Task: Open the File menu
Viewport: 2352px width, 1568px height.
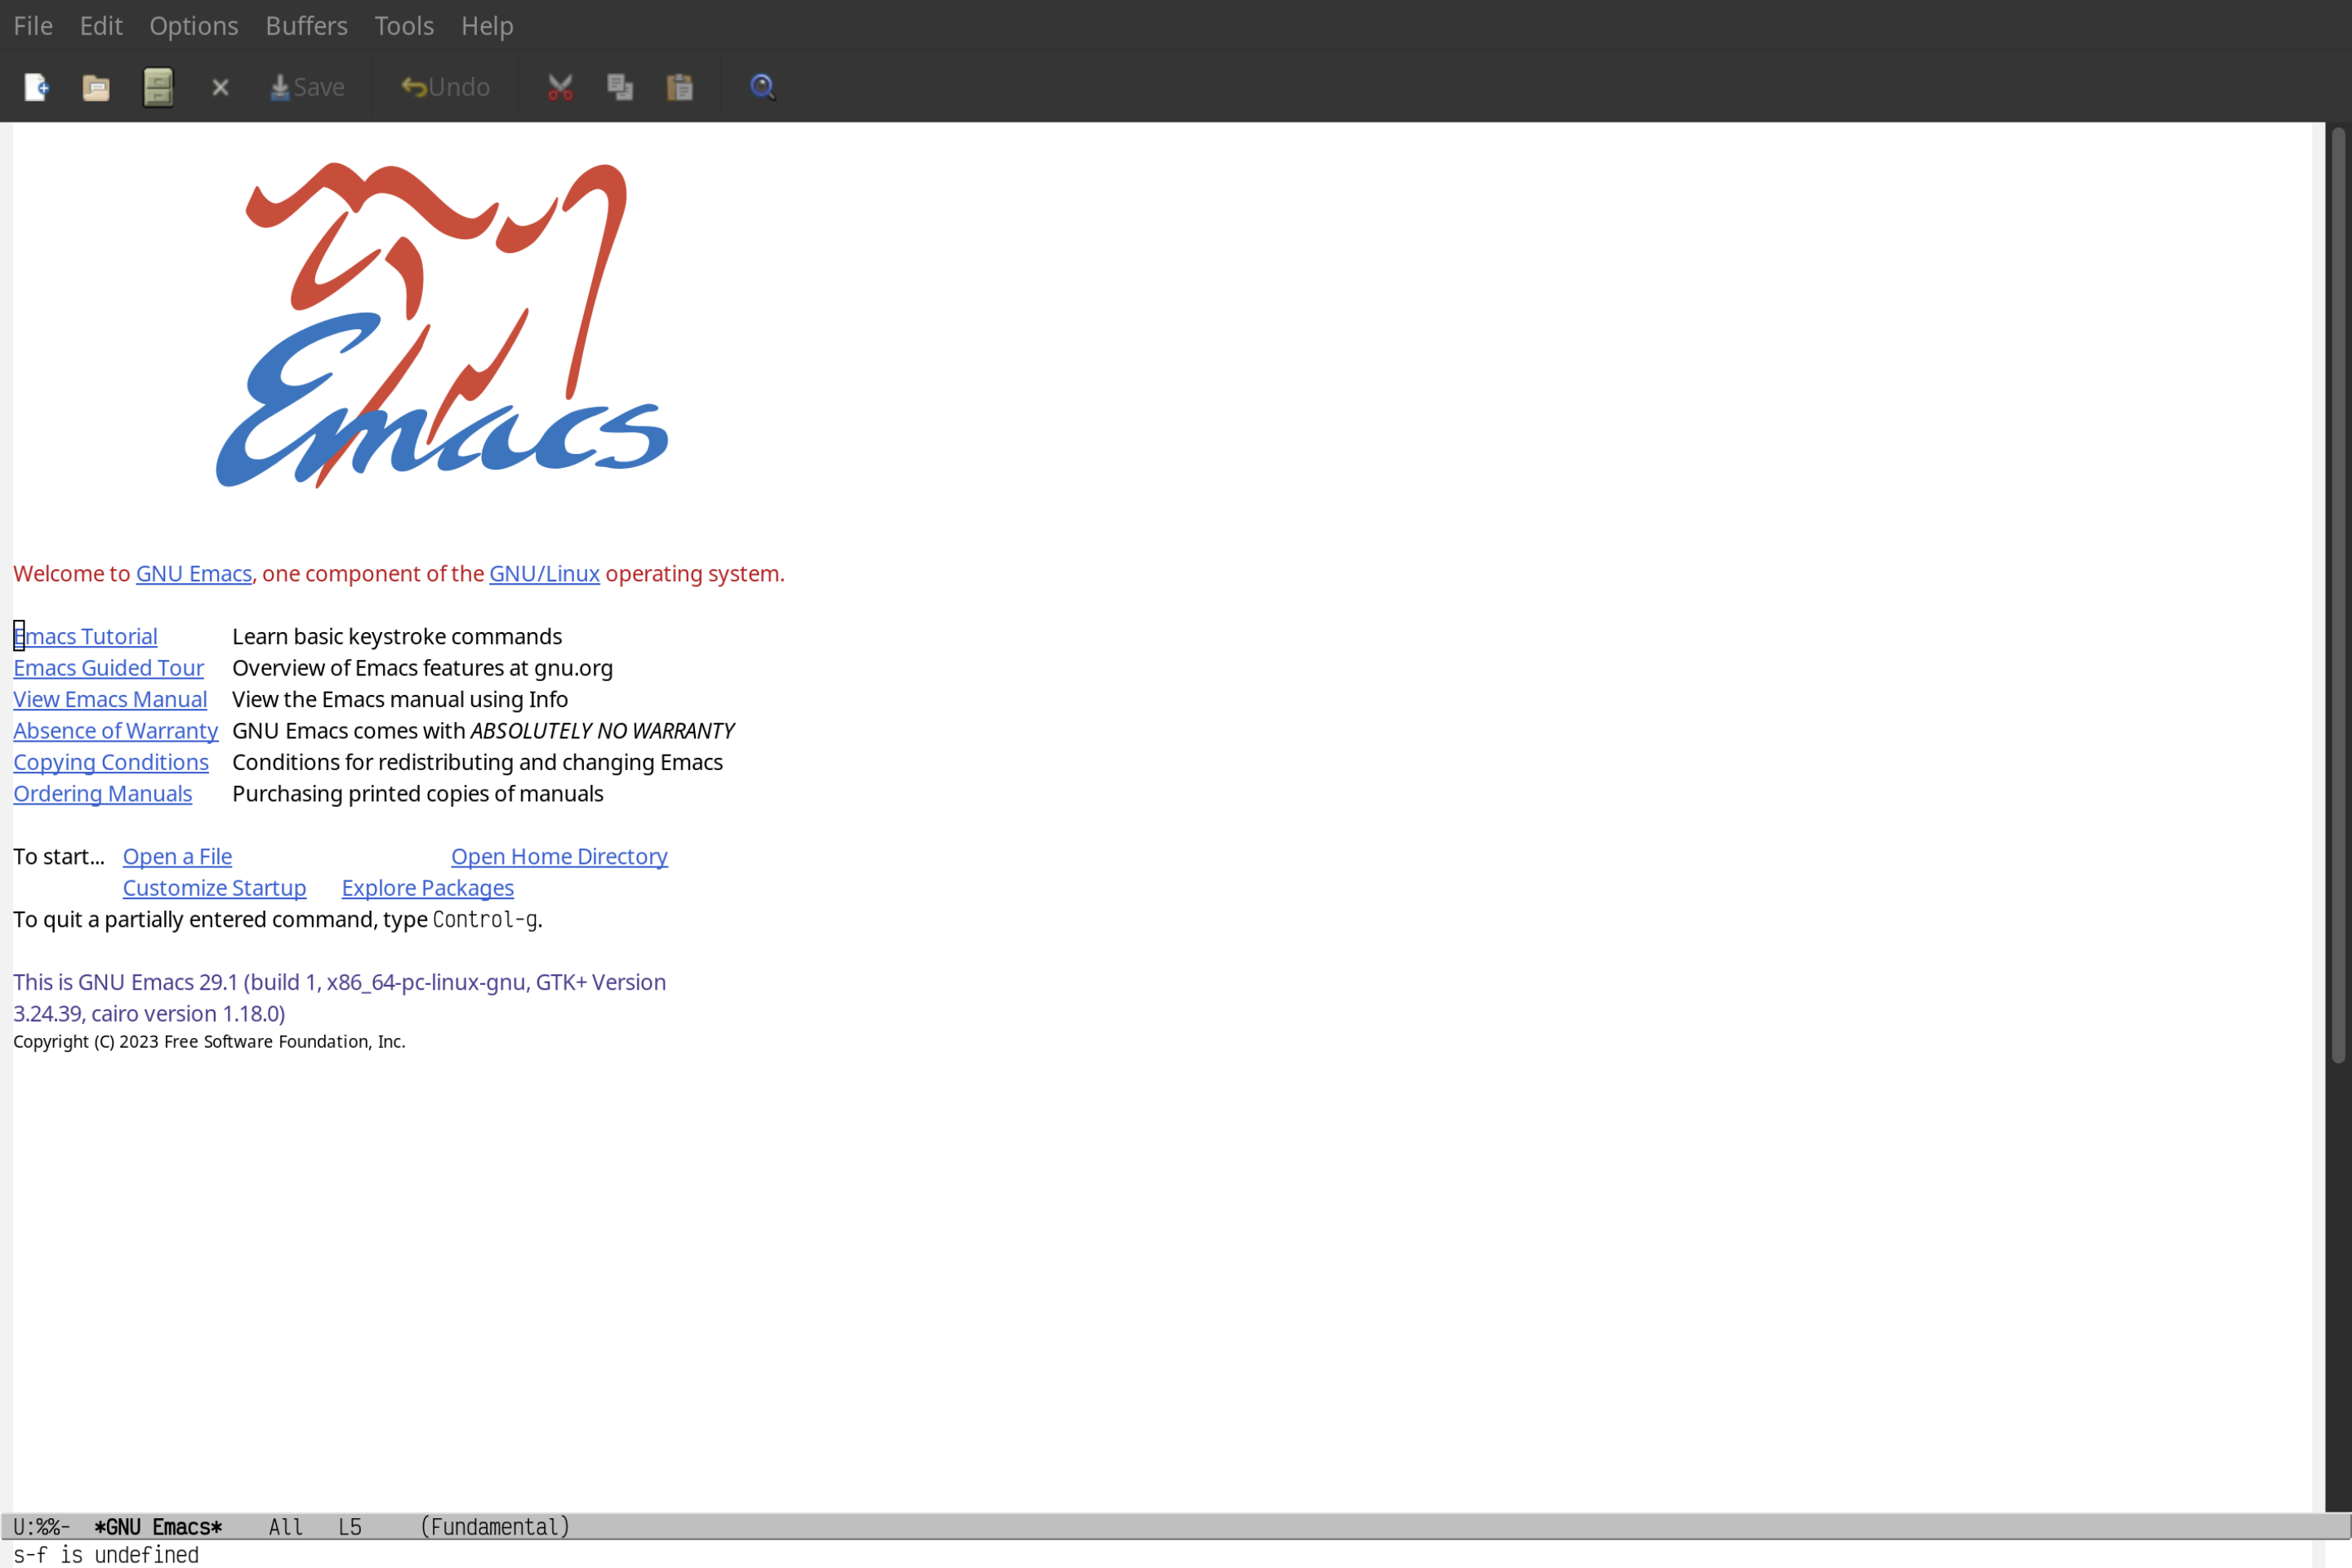Action: tap(32, 24)
